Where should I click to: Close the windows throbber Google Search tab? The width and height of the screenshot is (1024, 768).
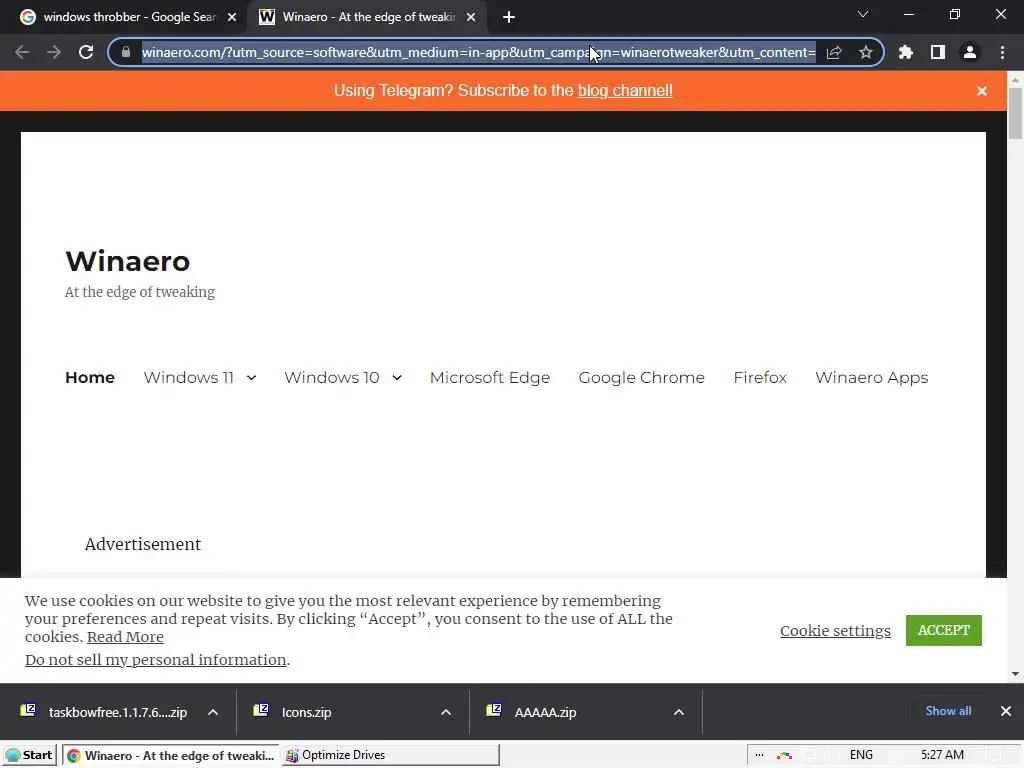[x=232, y=17]
